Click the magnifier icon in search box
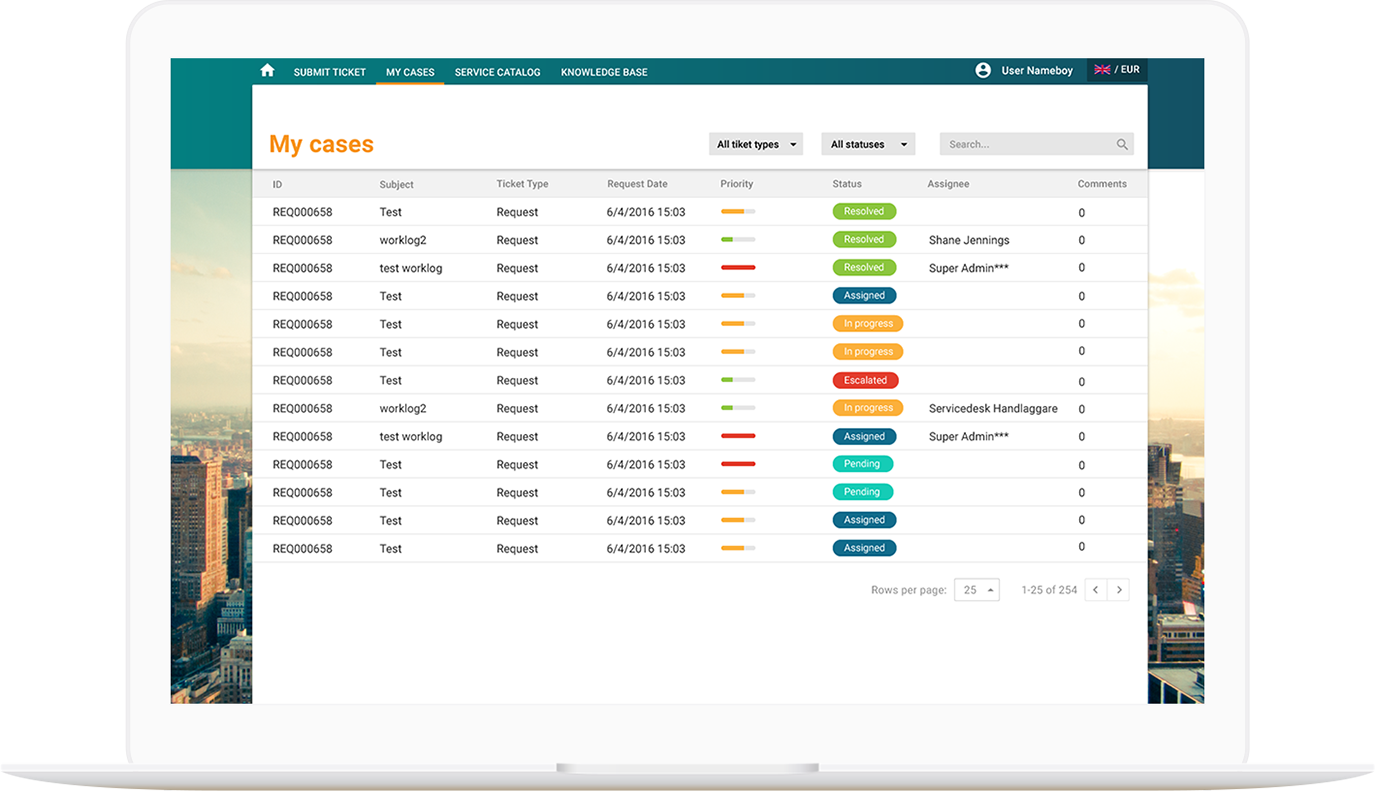Image resolution: width=1376 pixels, height=791 pixels. click(x=1122, y=145)
